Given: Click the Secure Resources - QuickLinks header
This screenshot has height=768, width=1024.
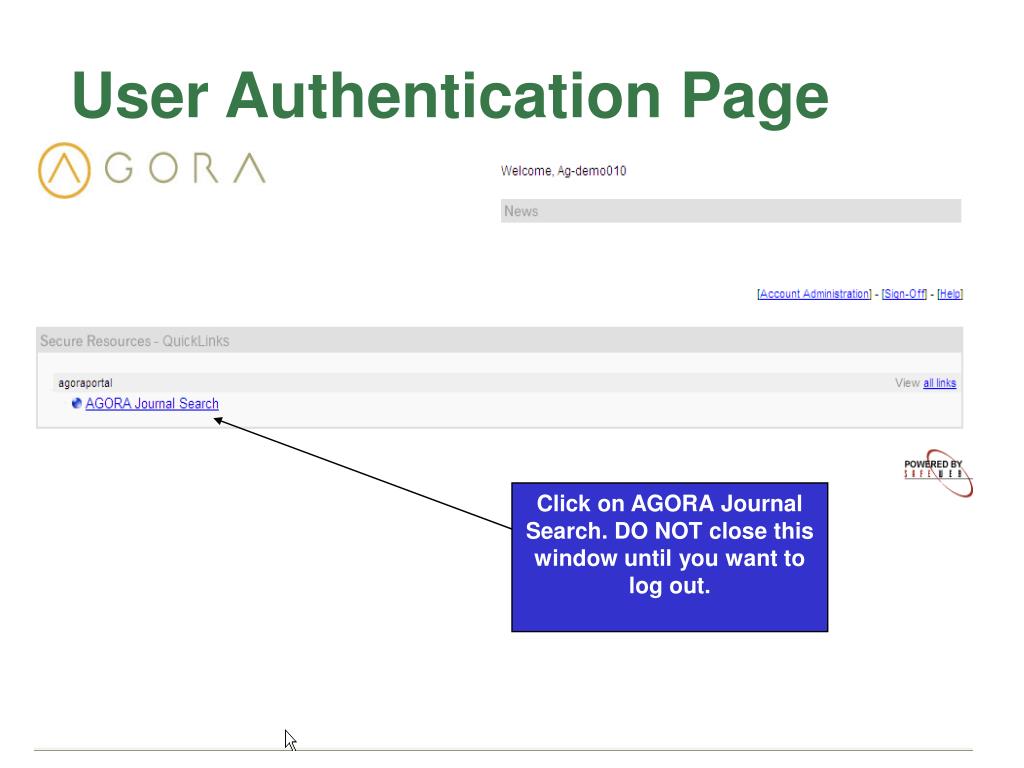Looking at the screenshot, I should (500, 340).
